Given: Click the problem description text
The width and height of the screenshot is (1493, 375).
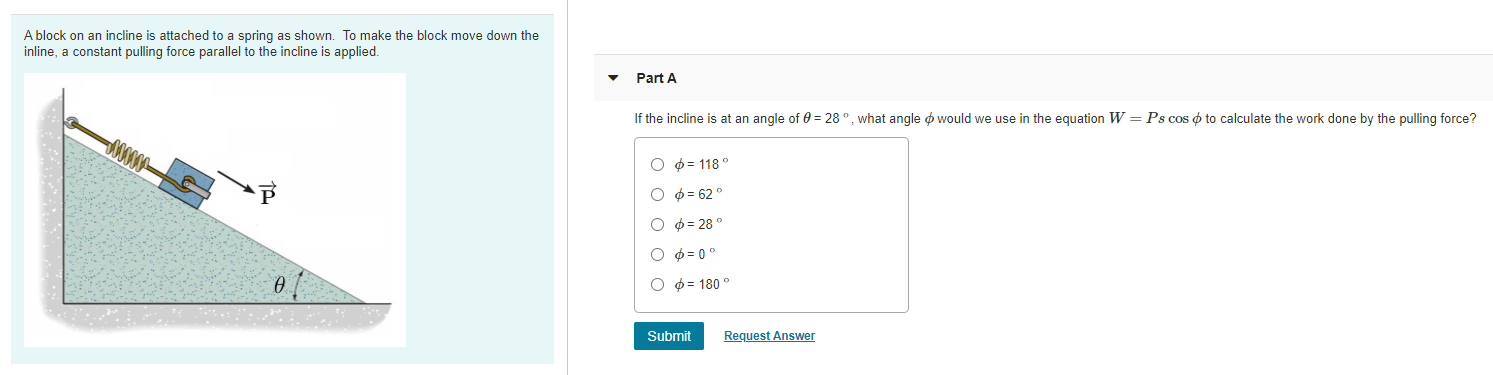Looking at the screenshot, I should (x=281, y=43).
